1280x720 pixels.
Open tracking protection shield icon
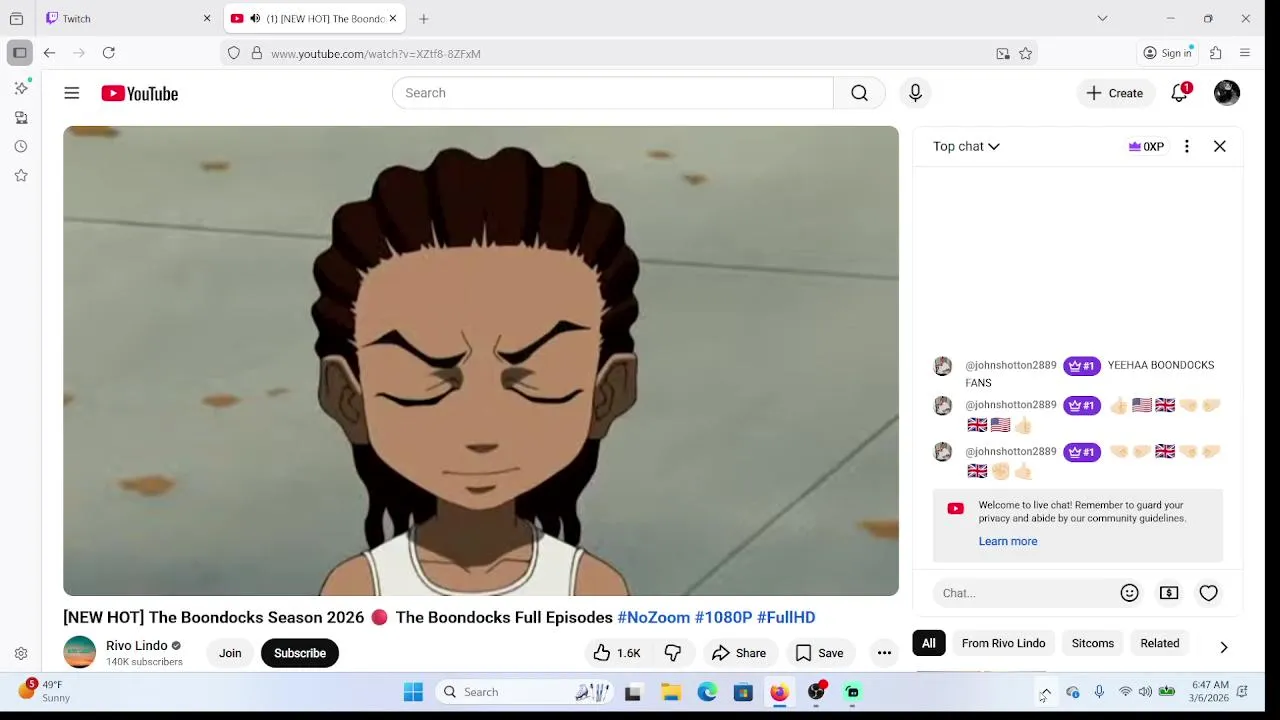click(234, 54)
